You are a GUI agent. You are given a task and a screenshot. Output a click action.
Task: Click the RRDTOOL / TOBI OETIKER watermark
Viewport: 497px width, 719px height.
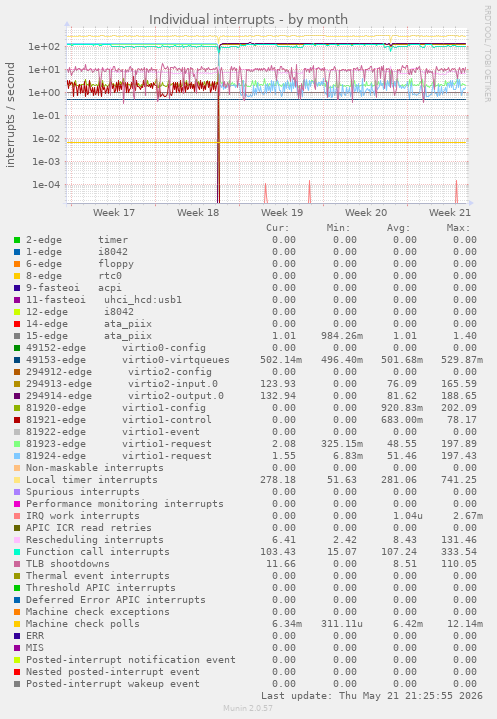click(x=487, y=54)
